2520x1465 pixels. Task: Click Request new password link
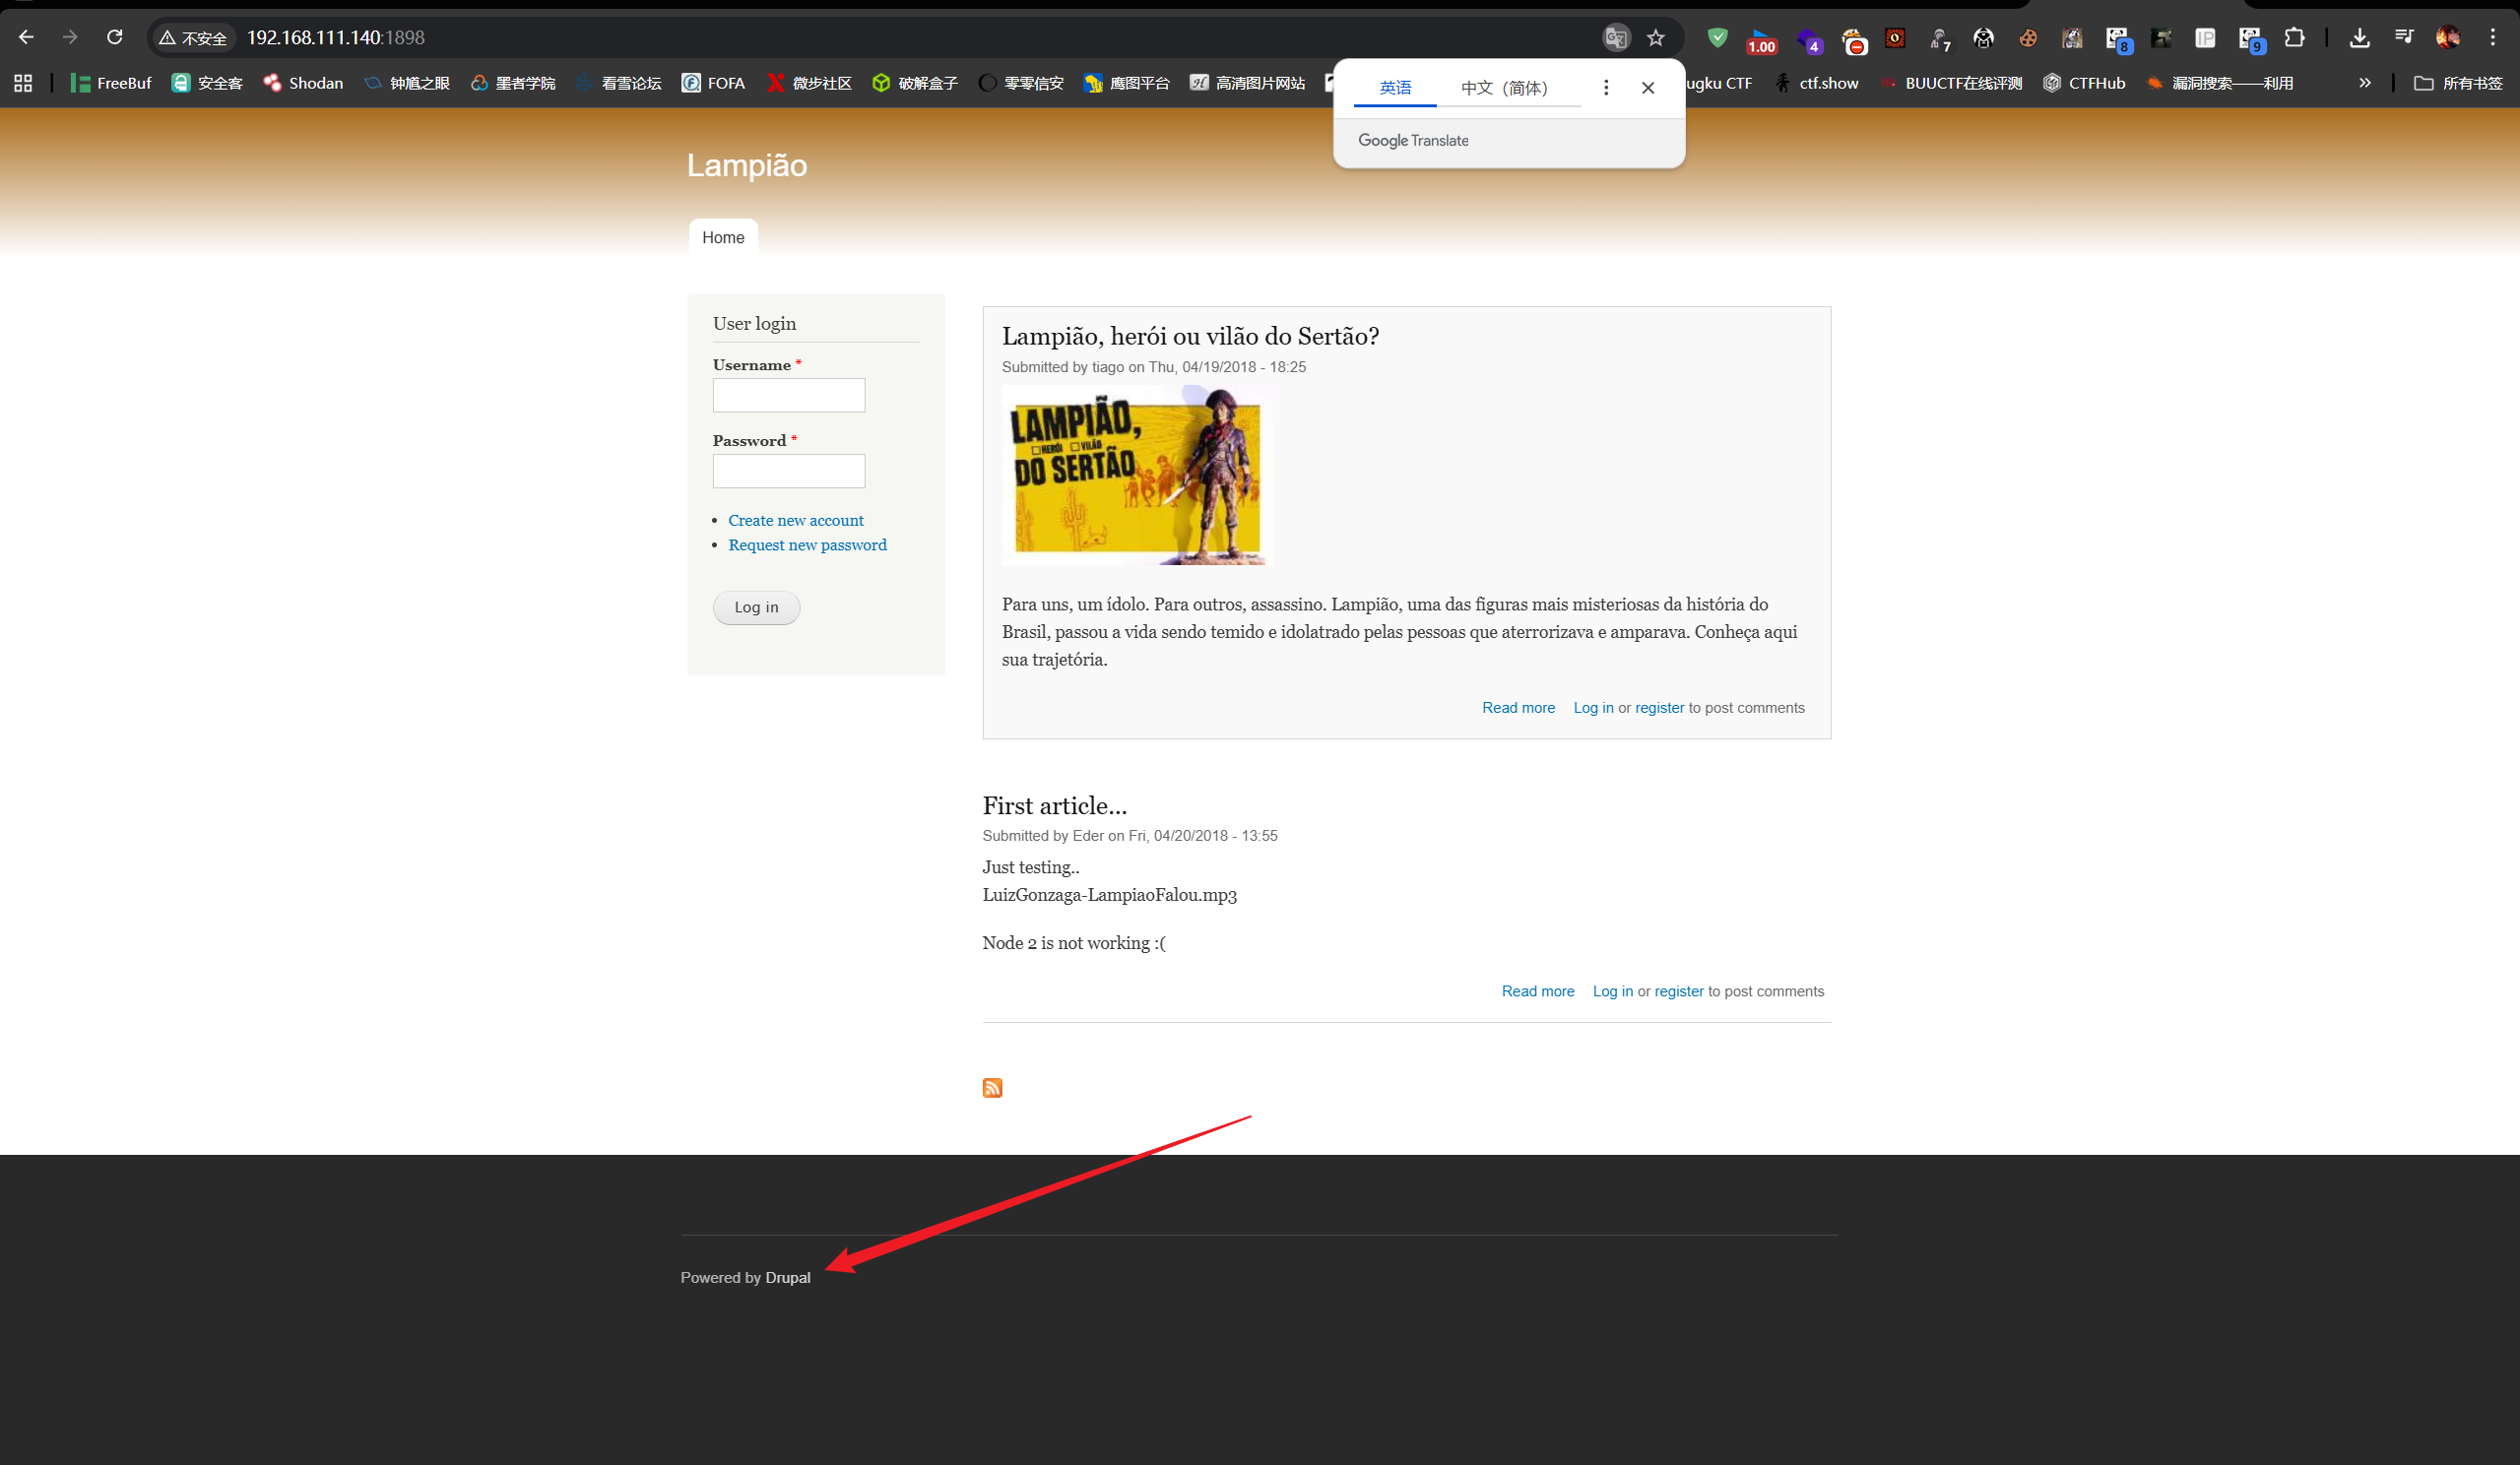pyautogui.click(x=807, y=545)
